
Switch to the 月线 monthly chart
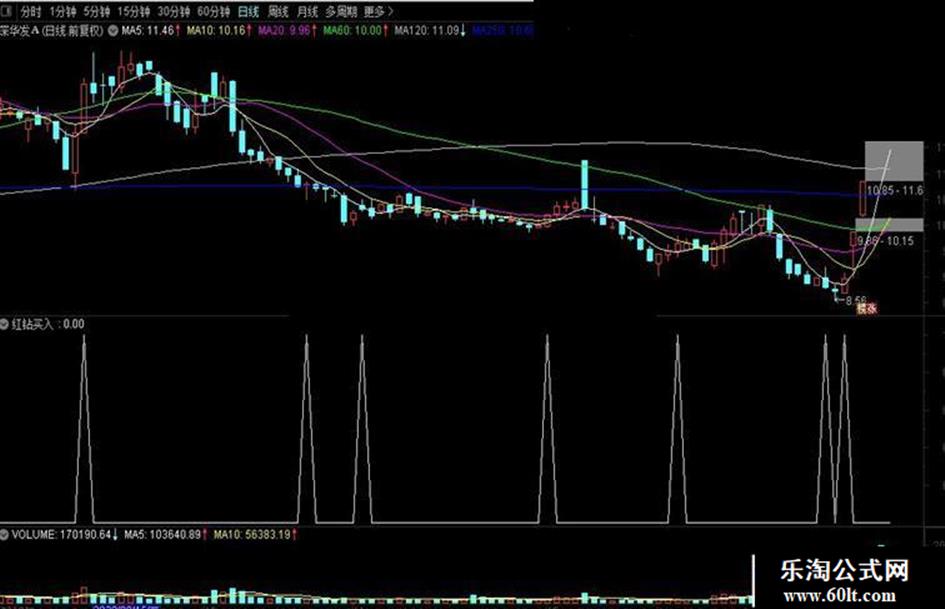tap(307, 11)
